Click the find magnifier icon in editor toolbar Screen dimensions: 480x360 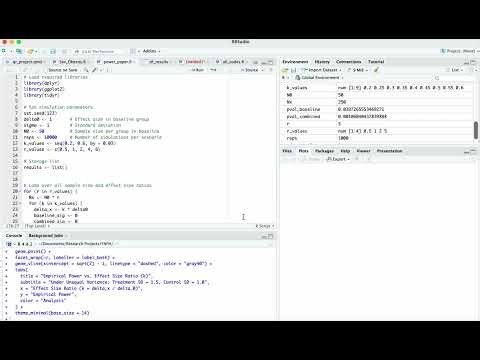(86, 70)
